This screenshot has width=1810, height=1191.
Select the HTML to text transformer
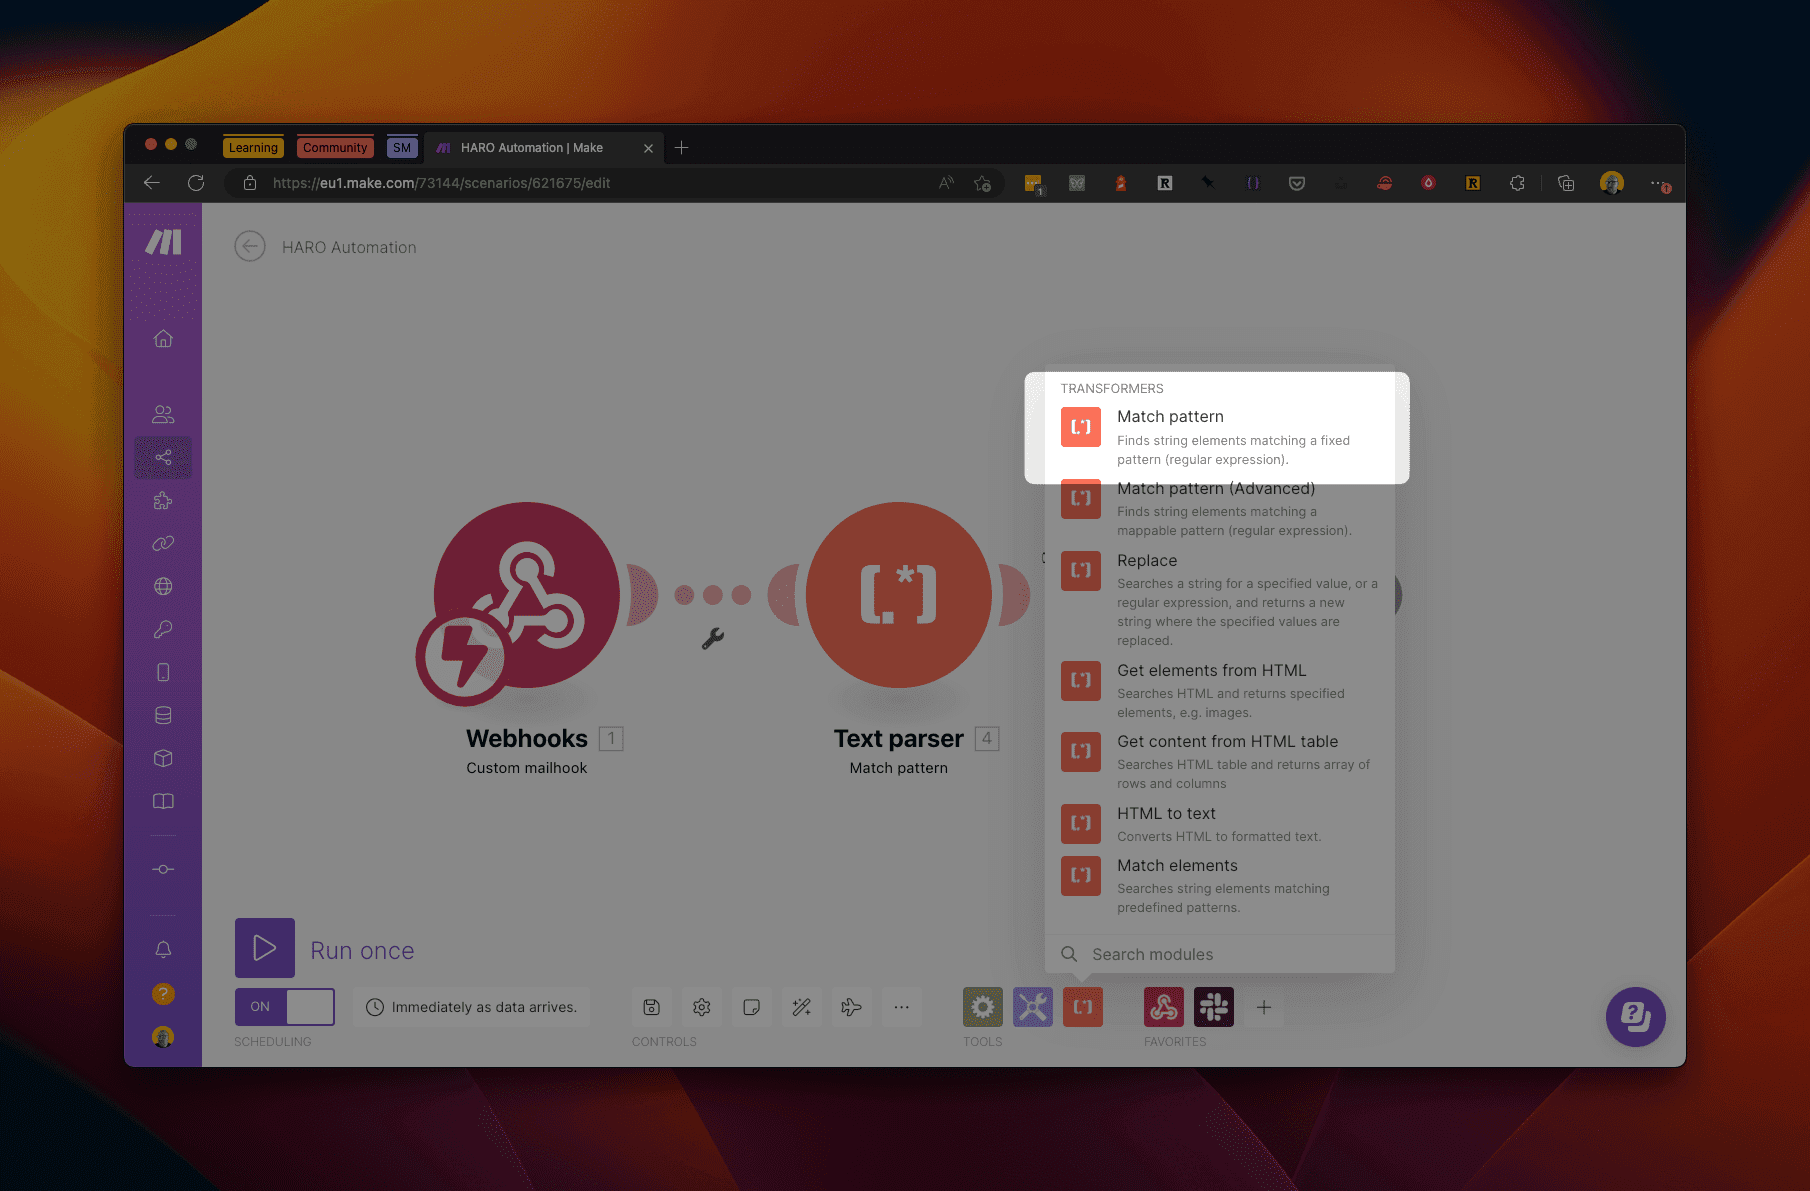tap(1219, 824)
